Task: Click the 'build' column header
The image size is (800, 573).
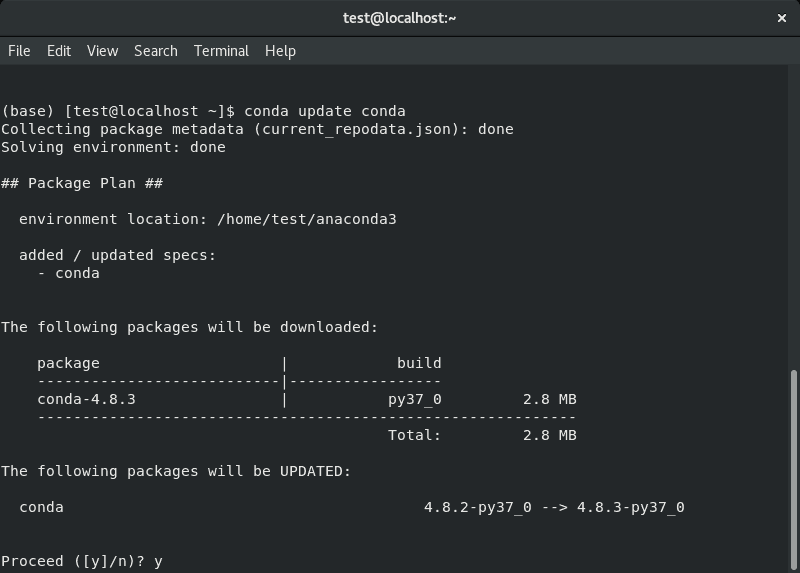Action: click(x=419, y=363)
